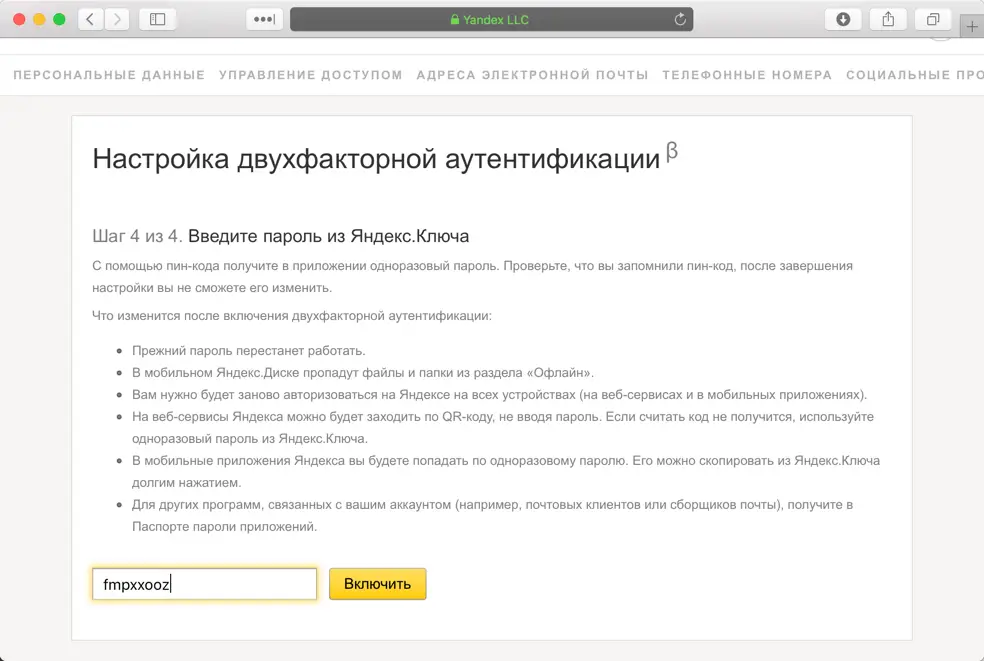Open Адреса электронной почты section
The height and width of the screenshot is (661, 984).
[532, 75]
